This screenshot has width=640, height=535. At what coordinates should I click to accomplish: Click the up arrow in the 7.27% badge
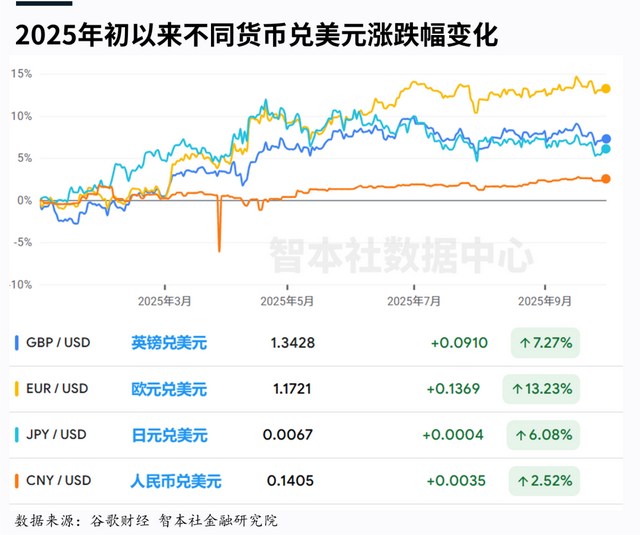point(524,343)
